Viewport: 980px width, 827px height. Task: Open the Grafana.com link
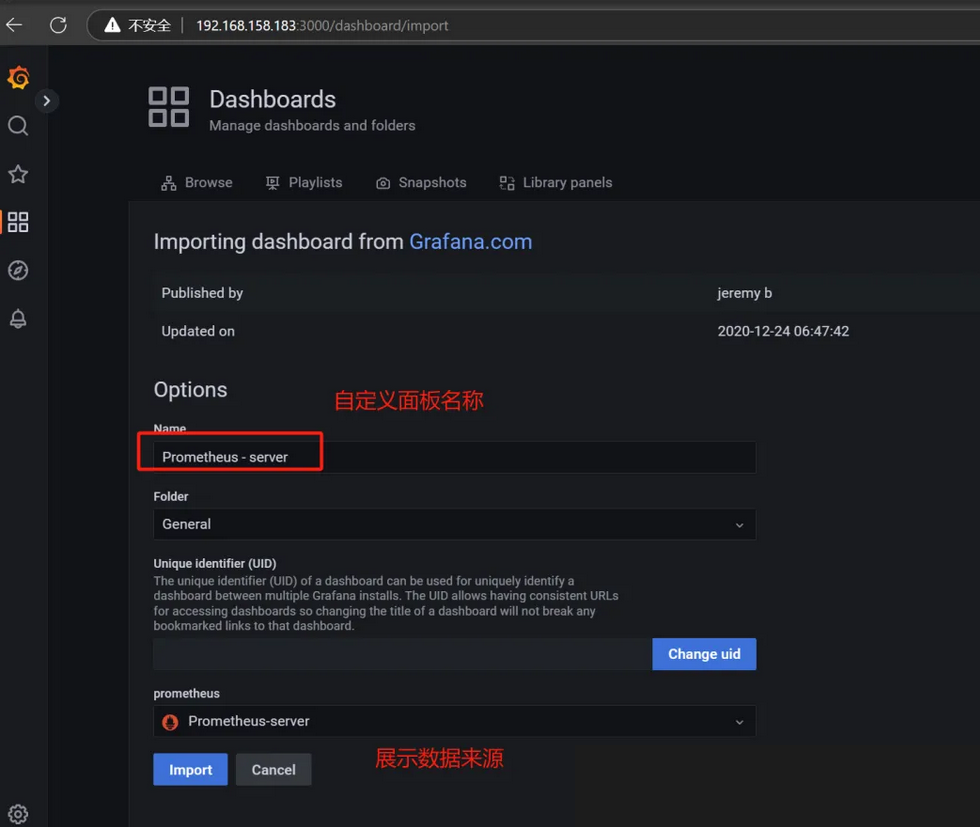tap(471, 241)
